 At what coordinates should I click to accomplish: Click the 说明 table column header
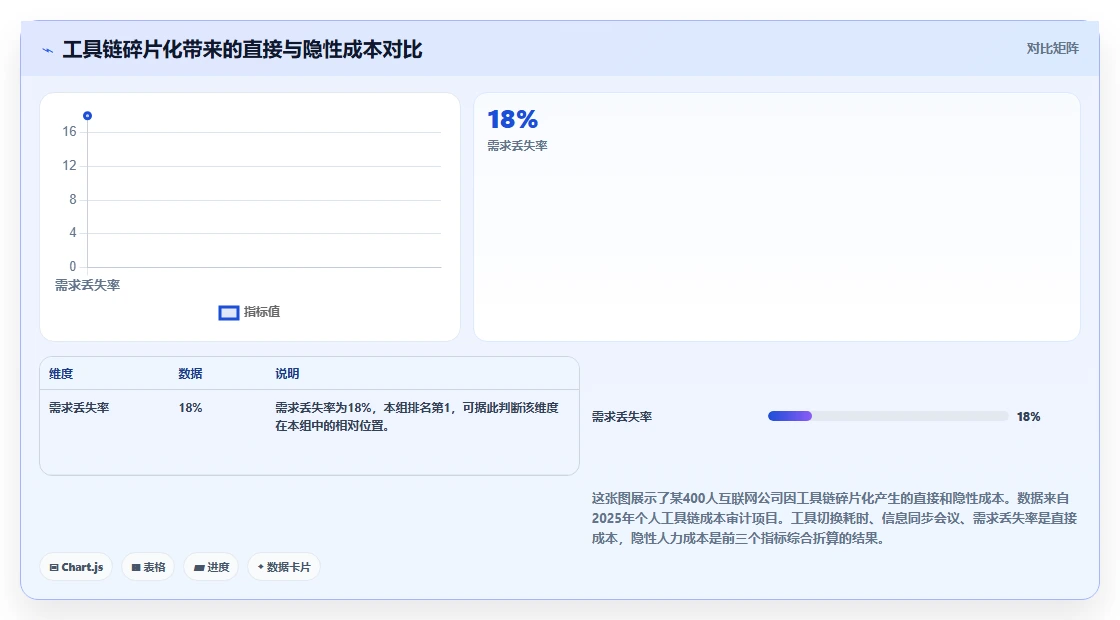tap(287, 374)
